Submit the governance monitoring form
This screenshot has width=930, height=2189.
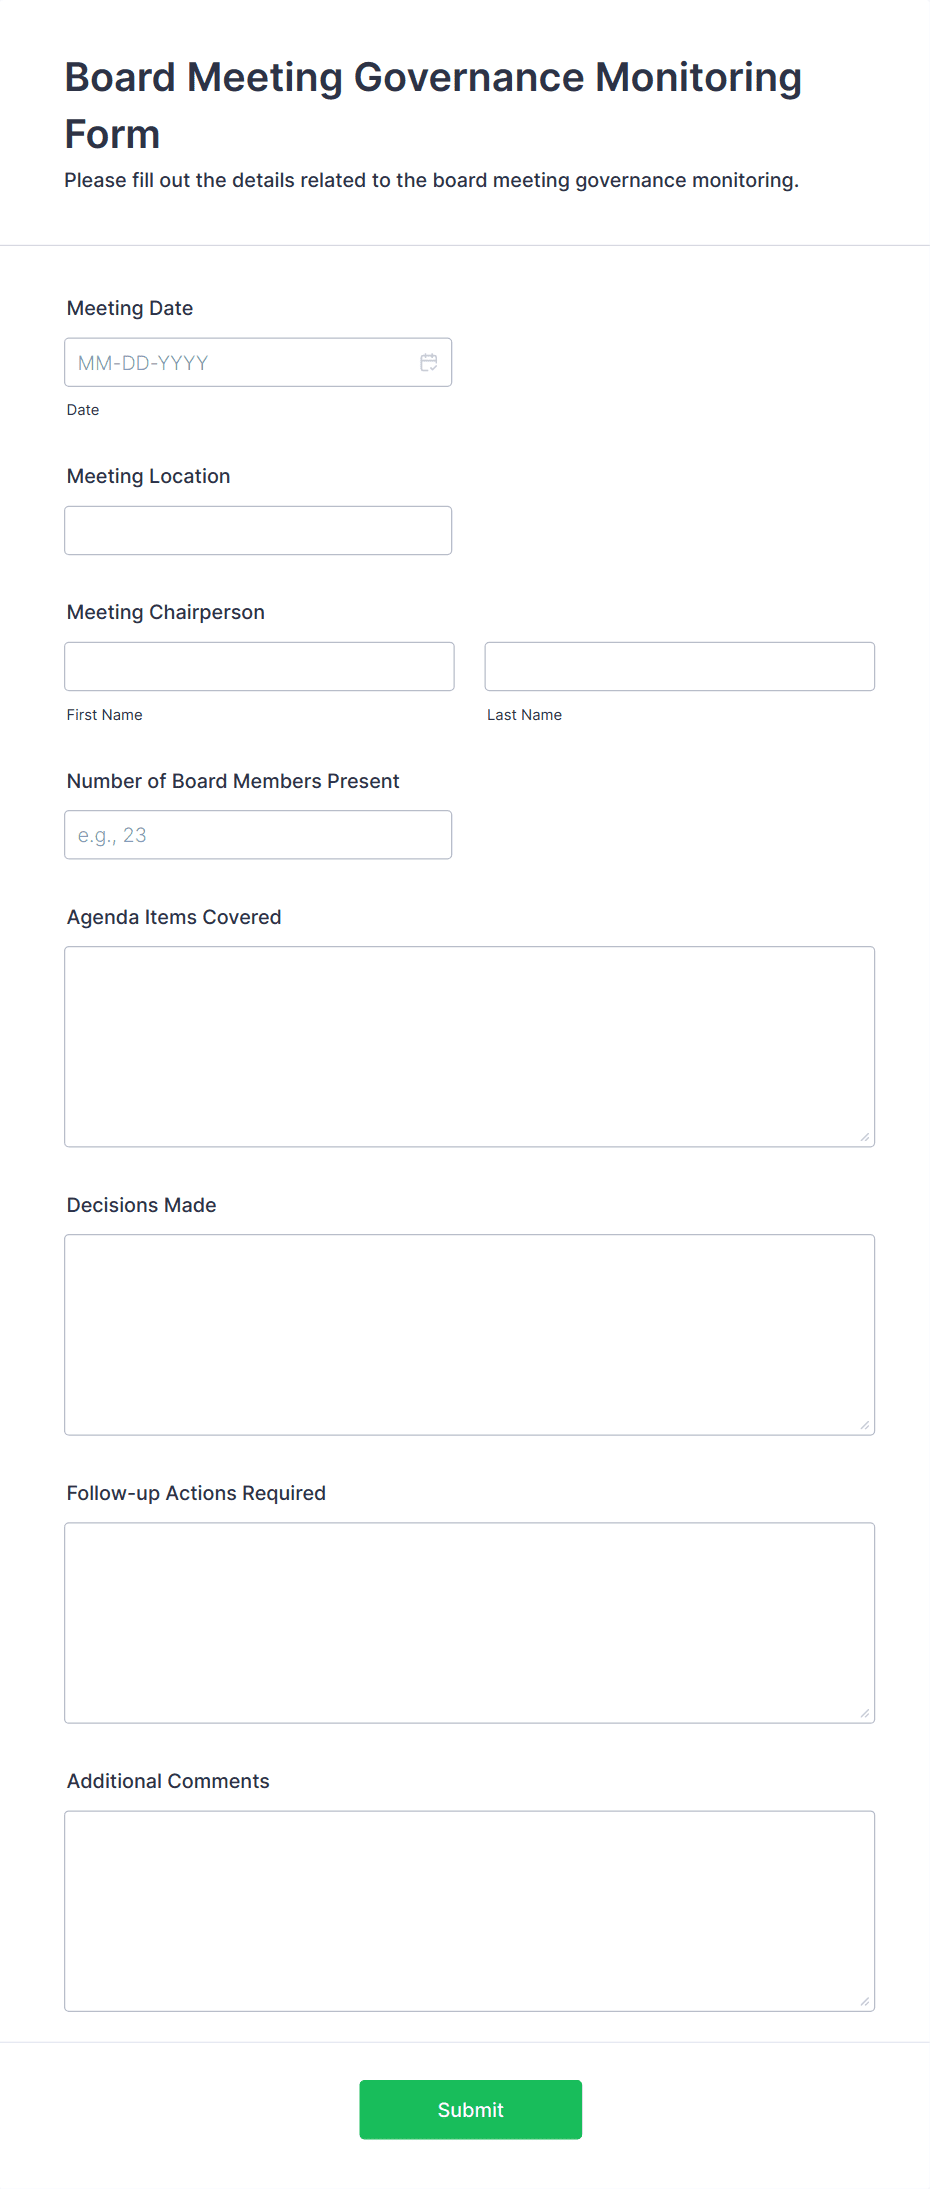coord(471,2109)
